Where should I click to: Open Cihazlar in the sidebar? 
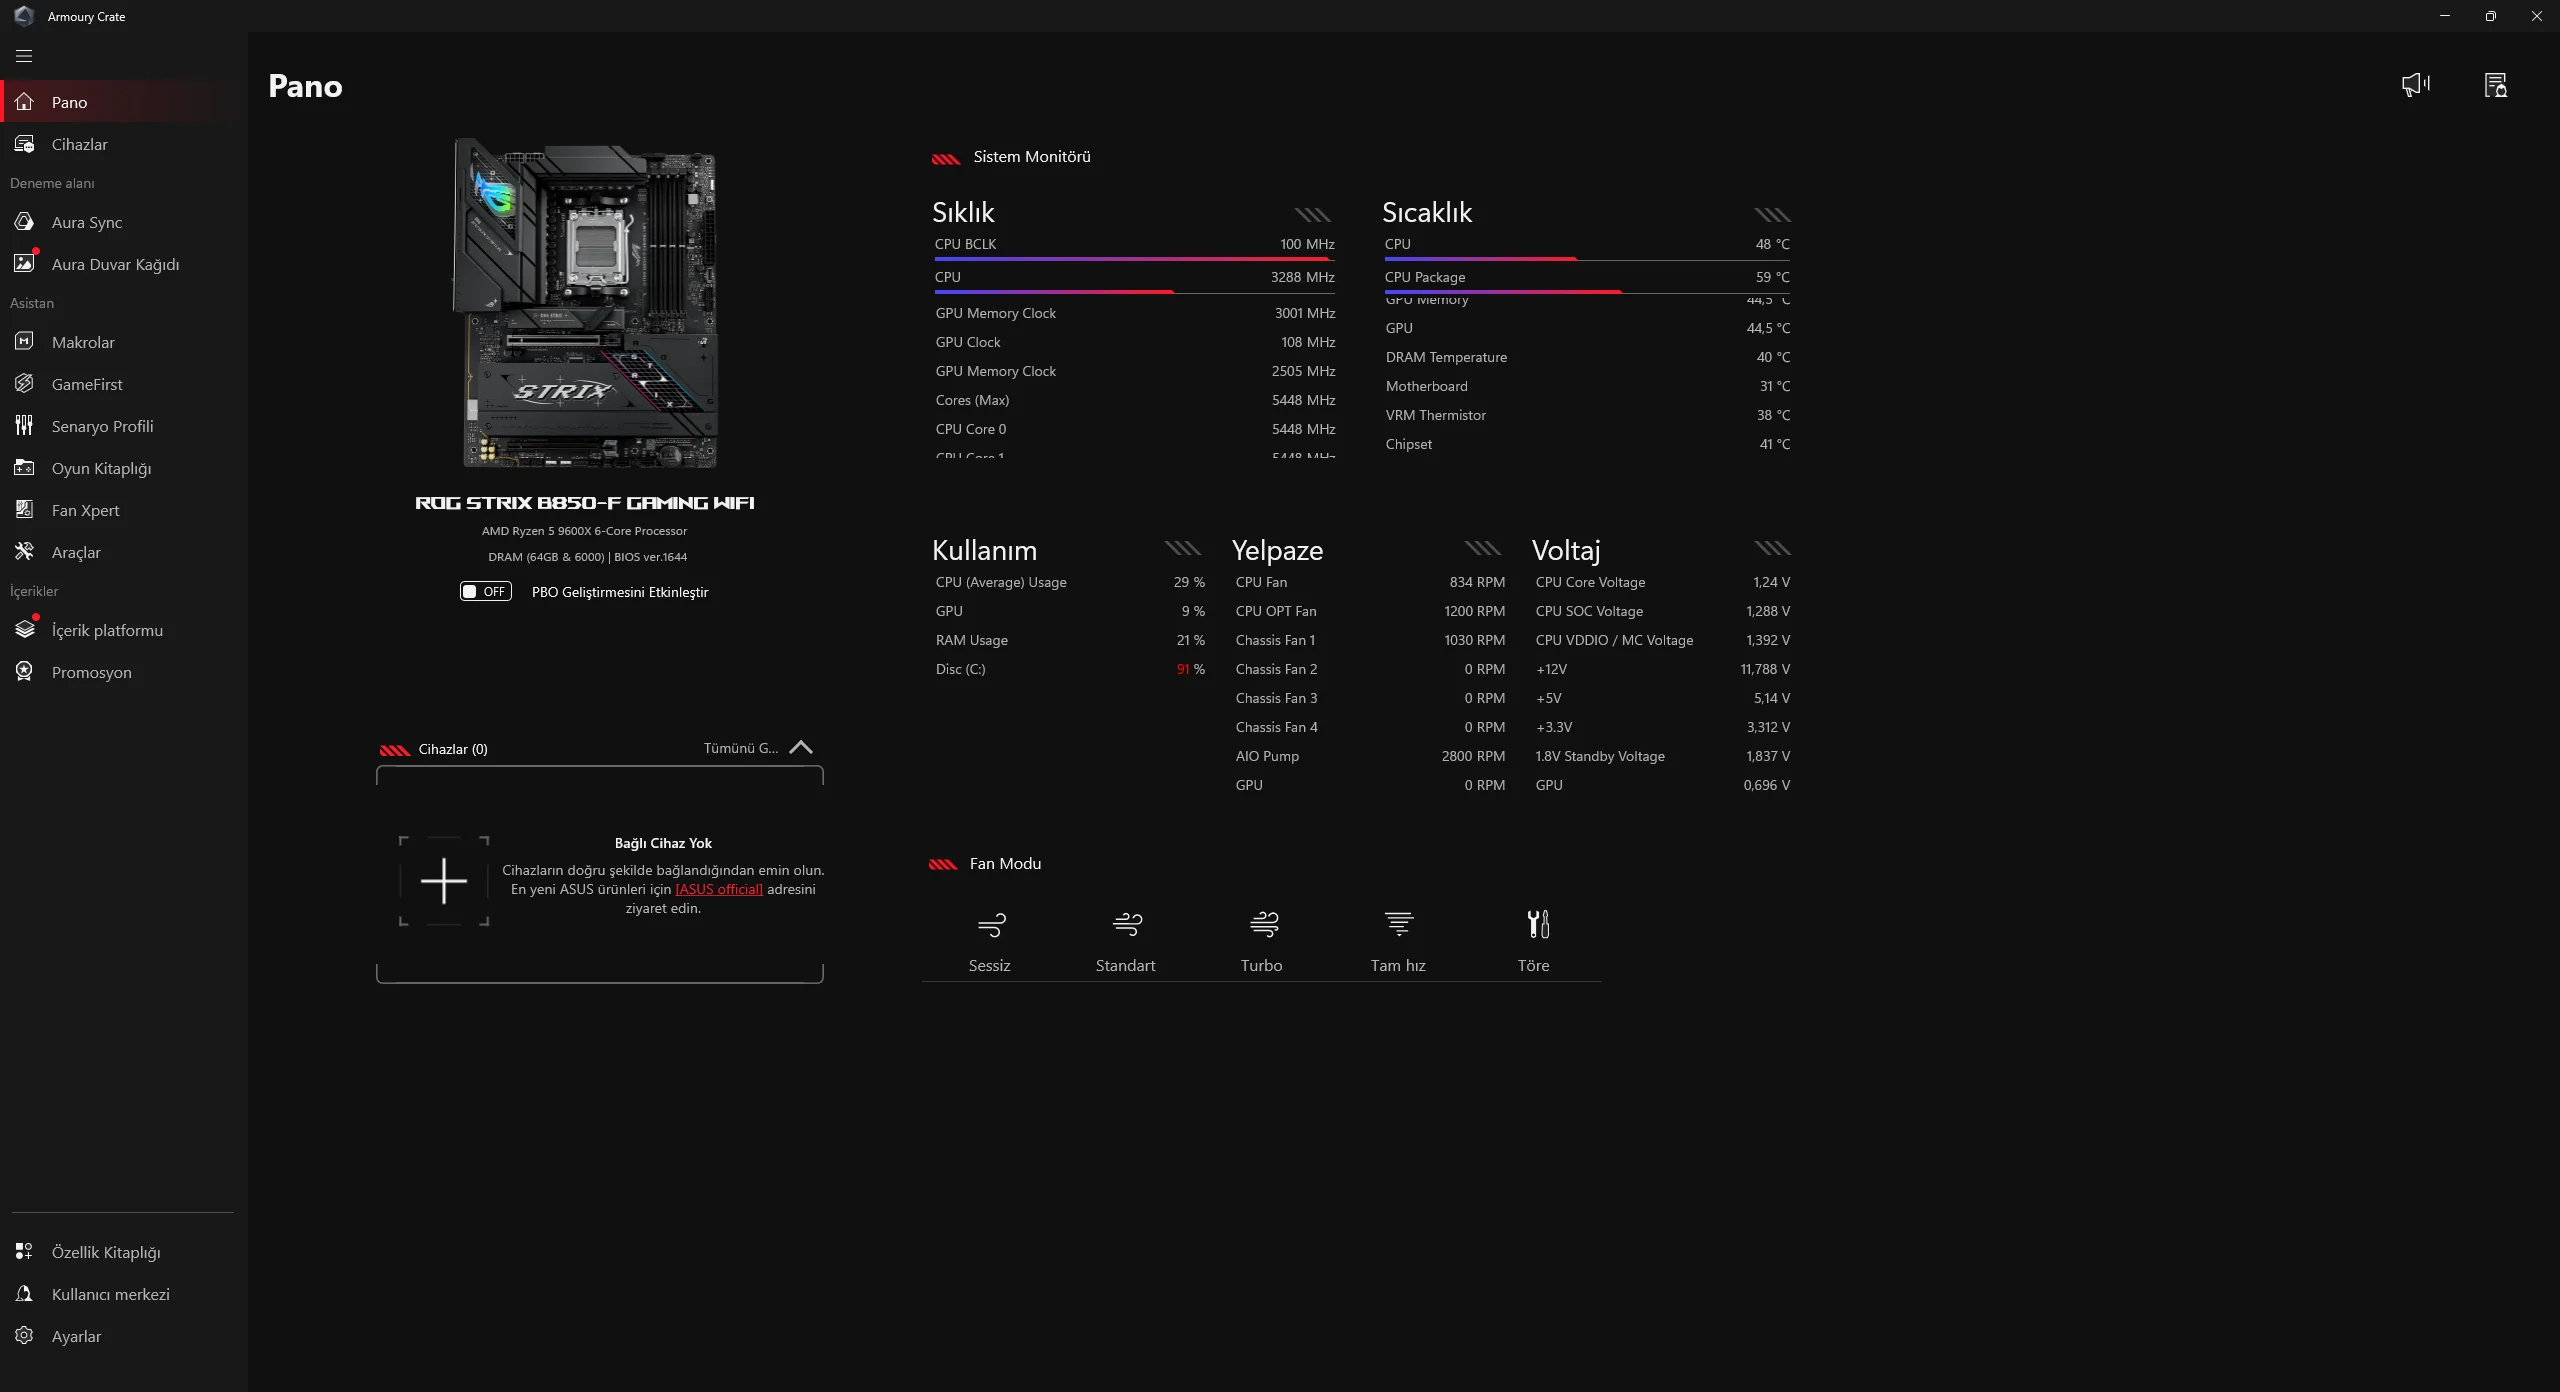tap(79, 144)
